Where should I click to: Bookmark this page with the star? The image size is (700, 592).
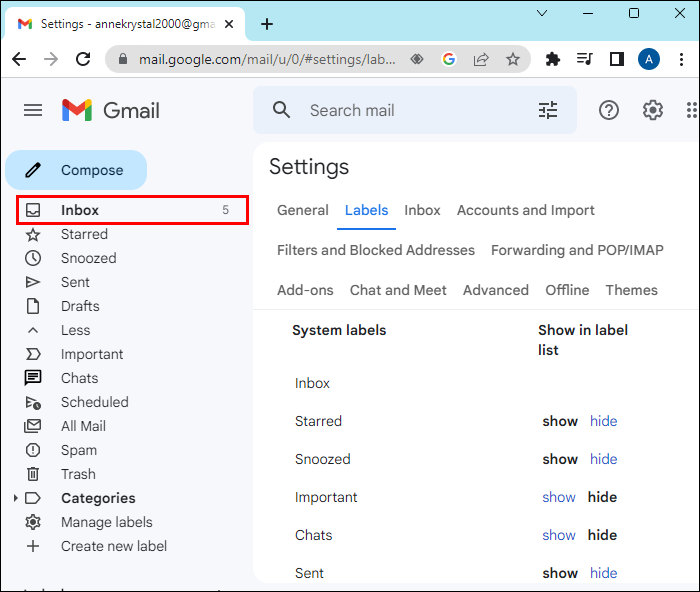coord(512,59)
